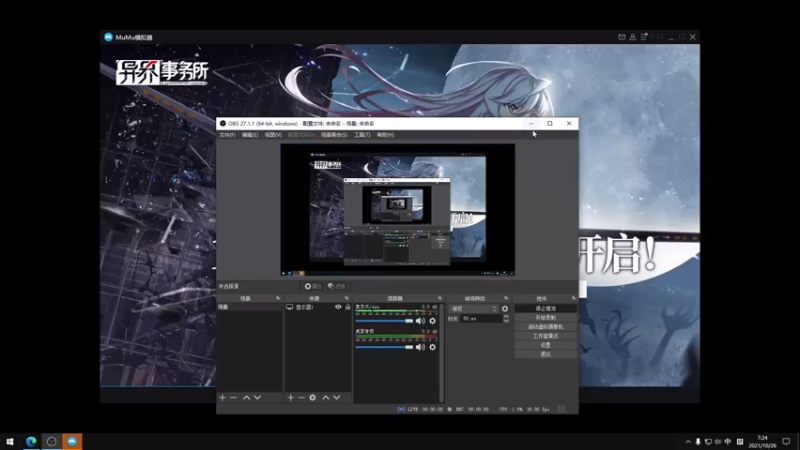Switch to MuMu emulator taskbar icon
Screen dimensions: 800x450
pyautogui.click(x=72, y=441)
